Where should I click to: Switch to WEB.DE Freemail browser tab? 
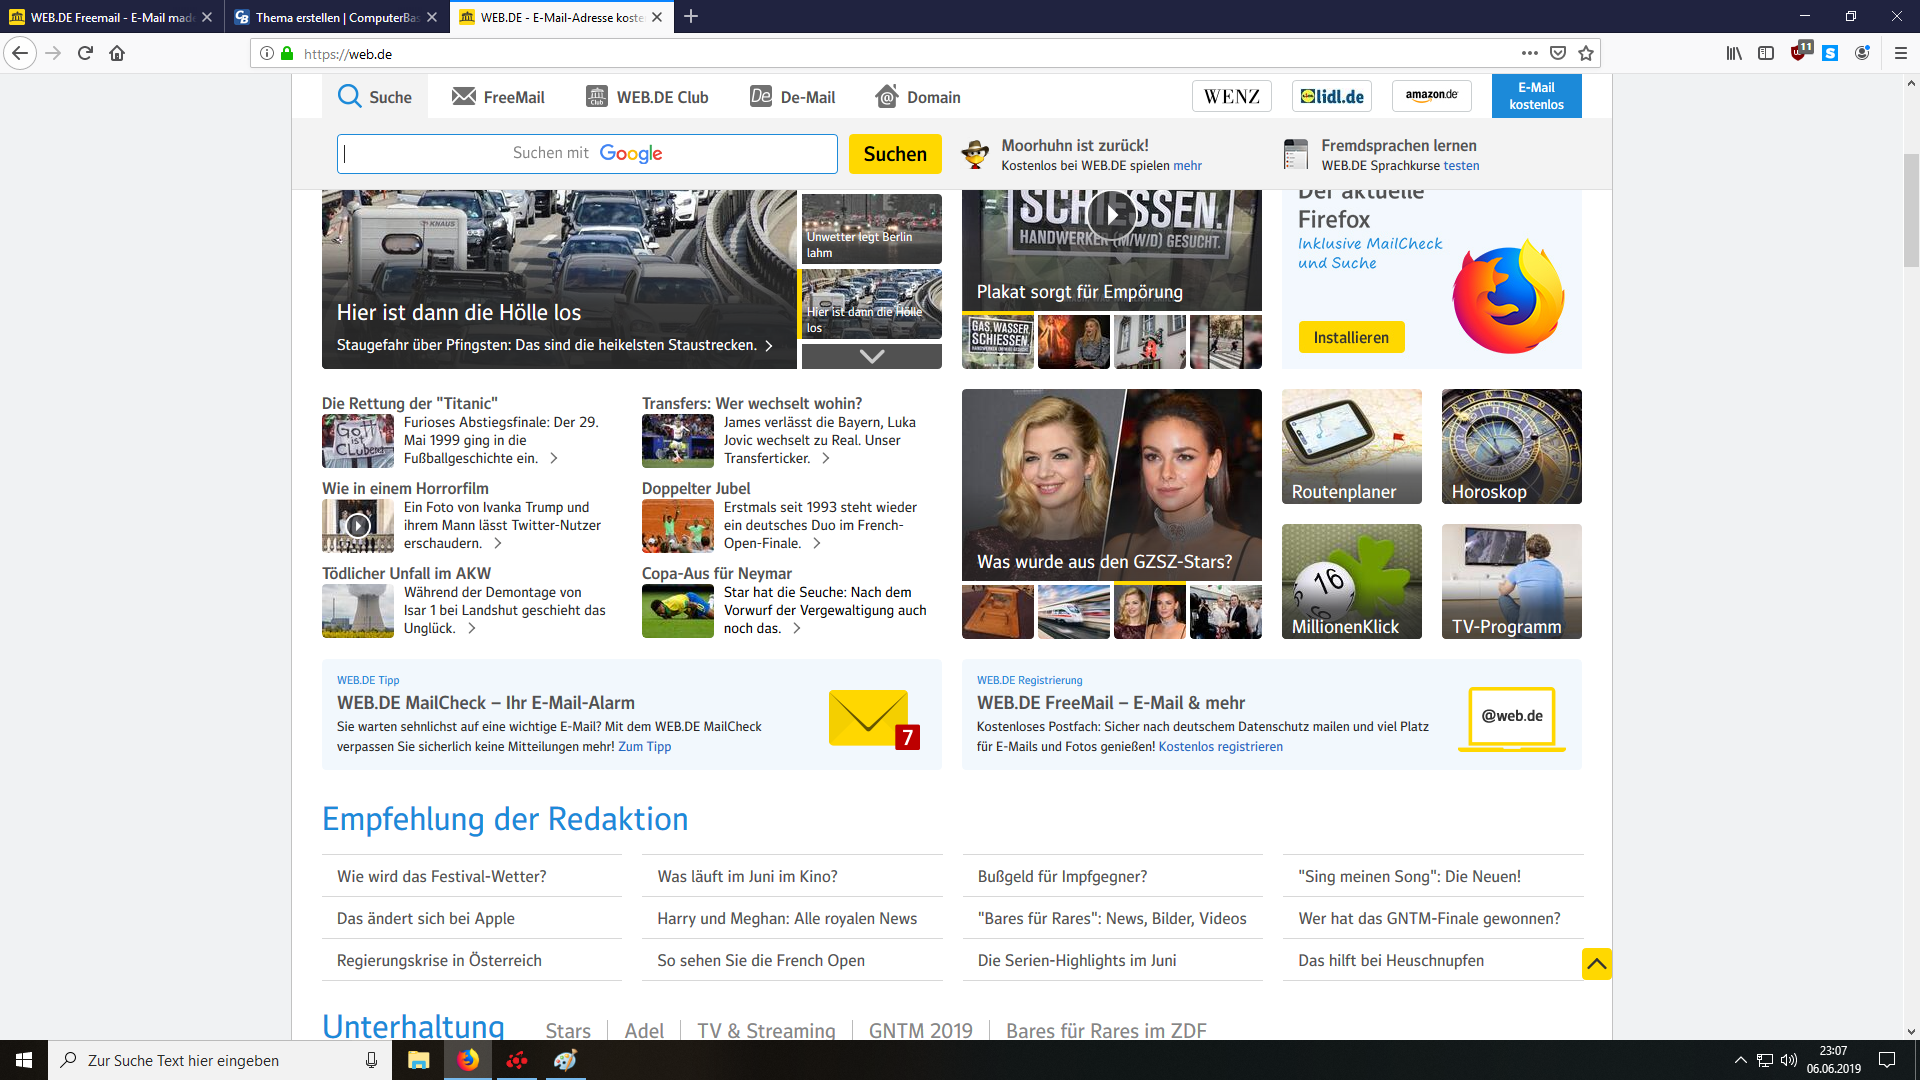(x=110, y=17)
